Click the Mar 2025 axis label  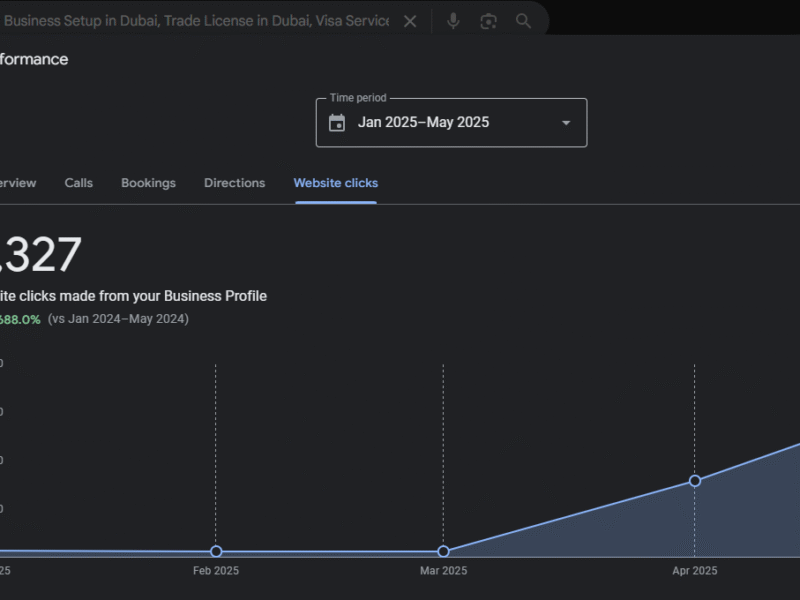pos(443,571)
